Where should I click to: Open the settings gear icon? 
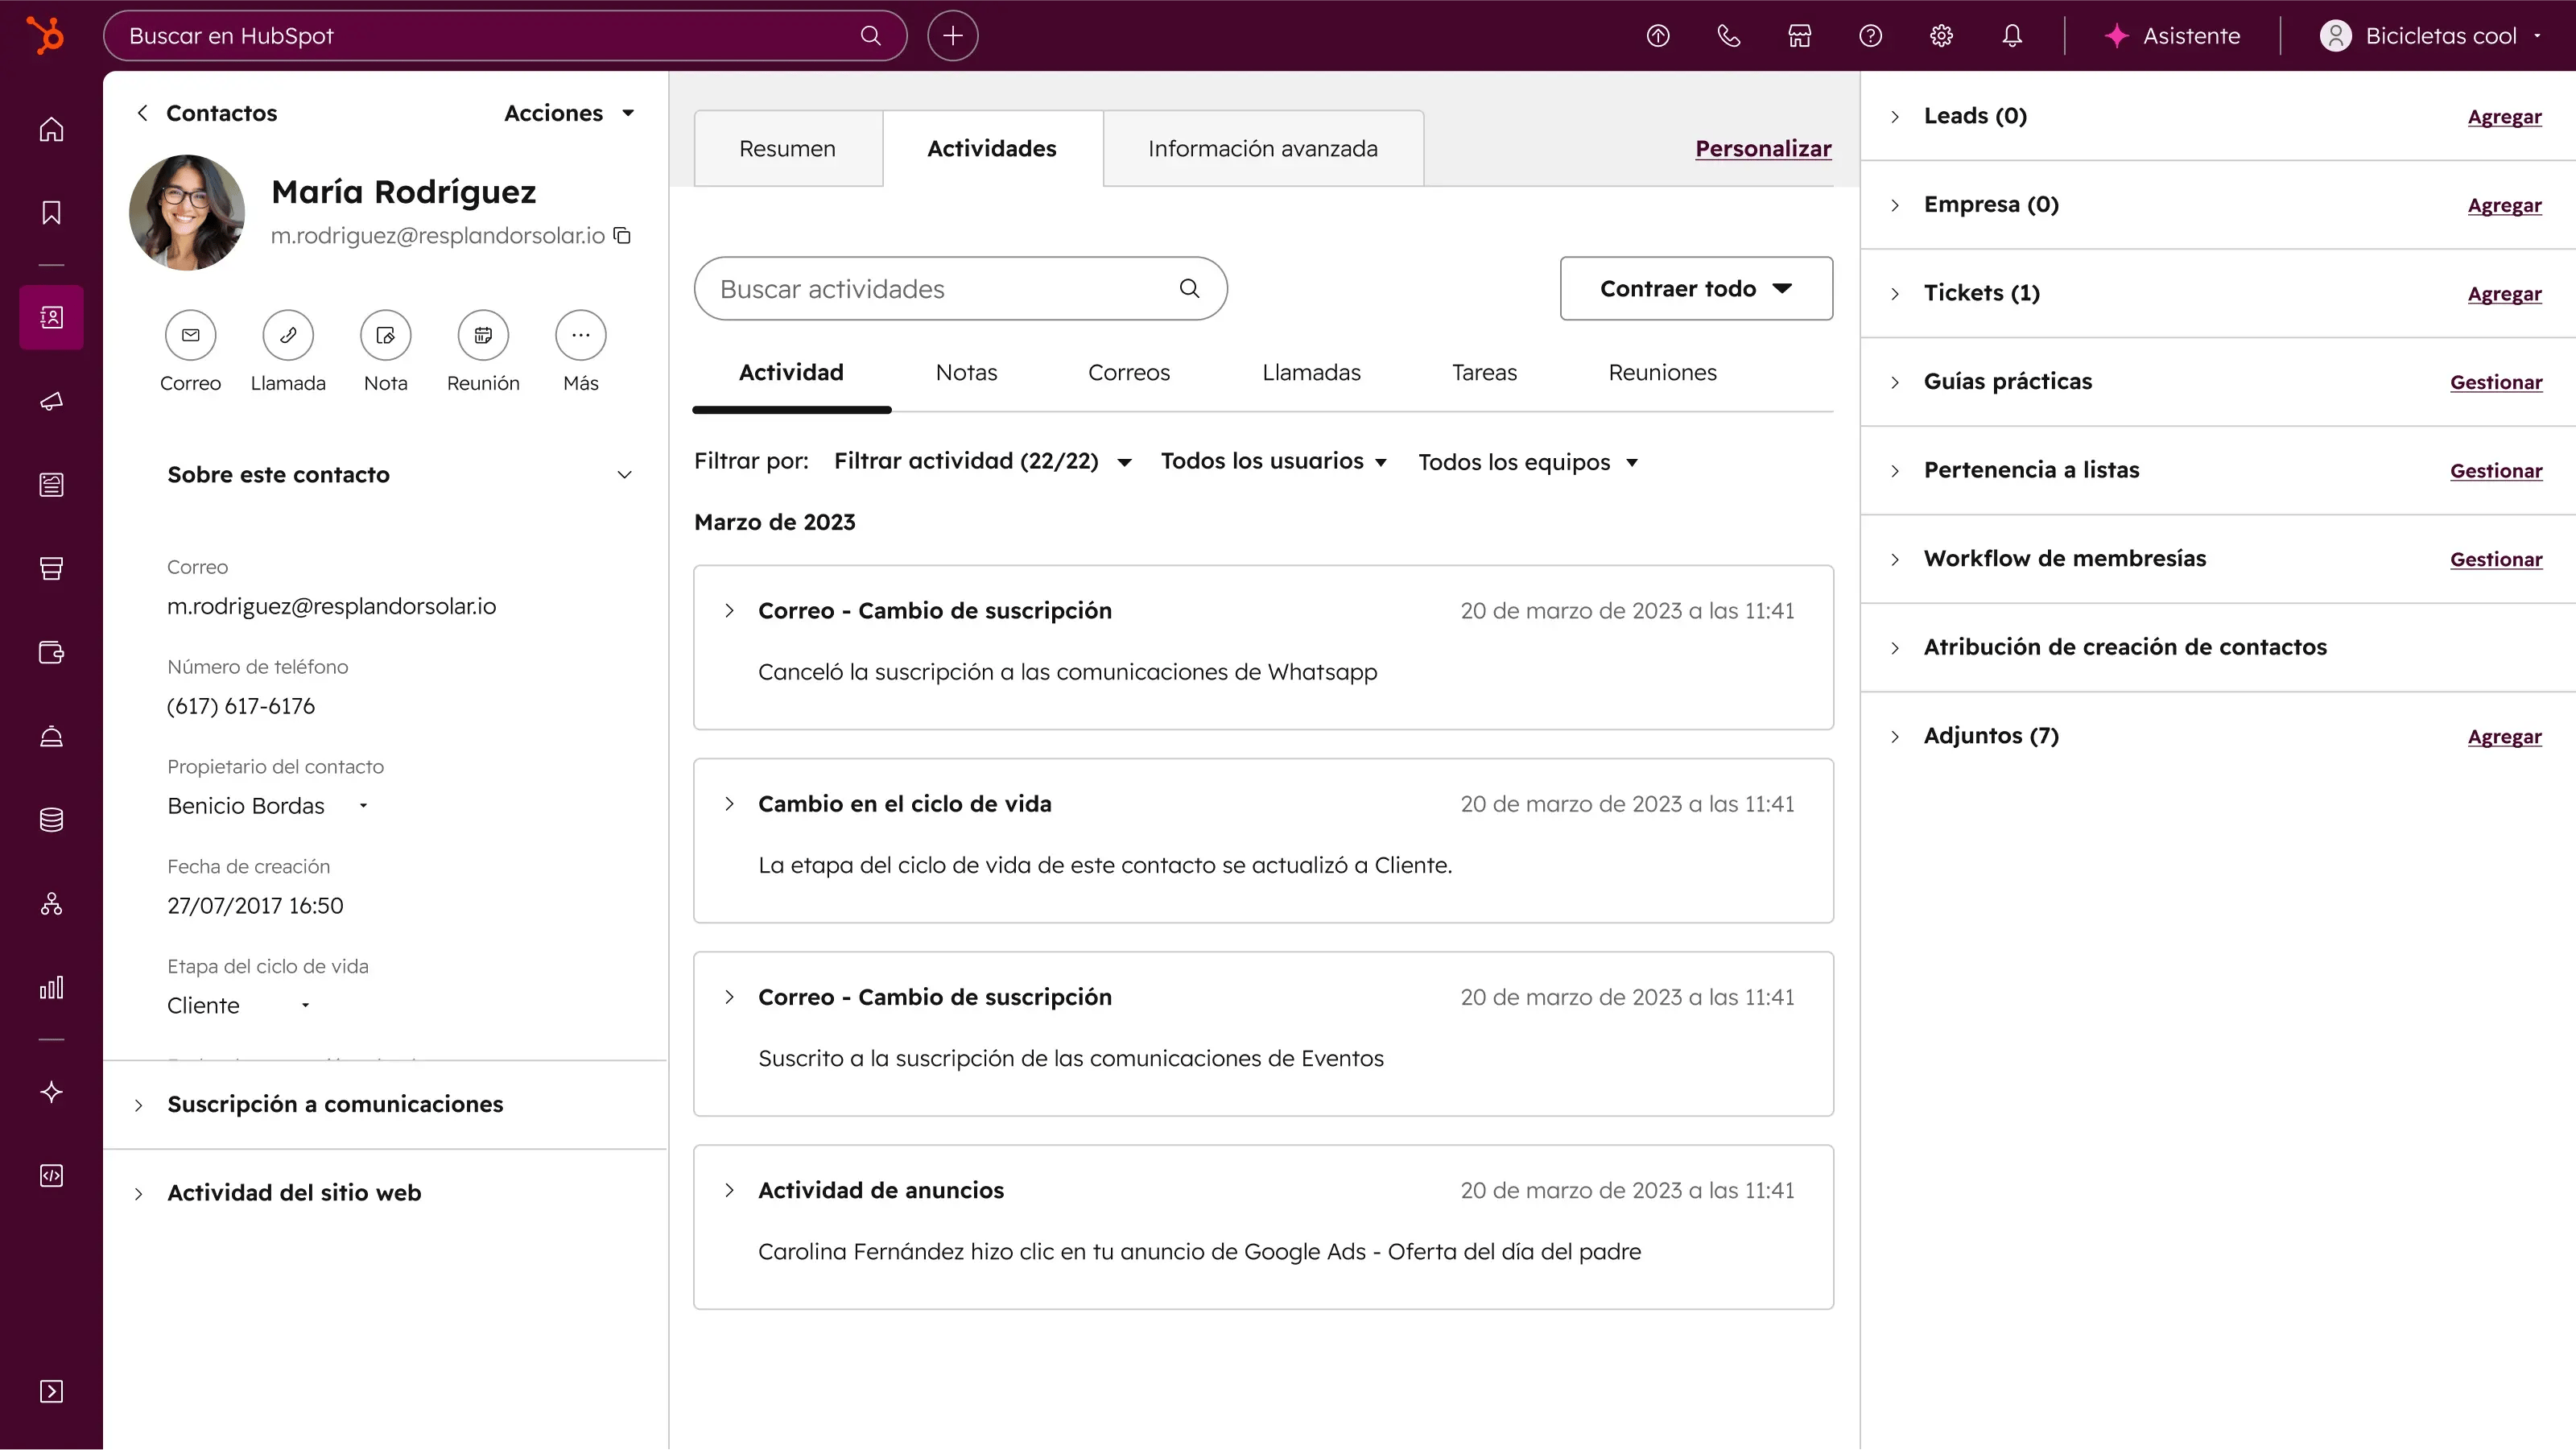(x=1941, y=36)
